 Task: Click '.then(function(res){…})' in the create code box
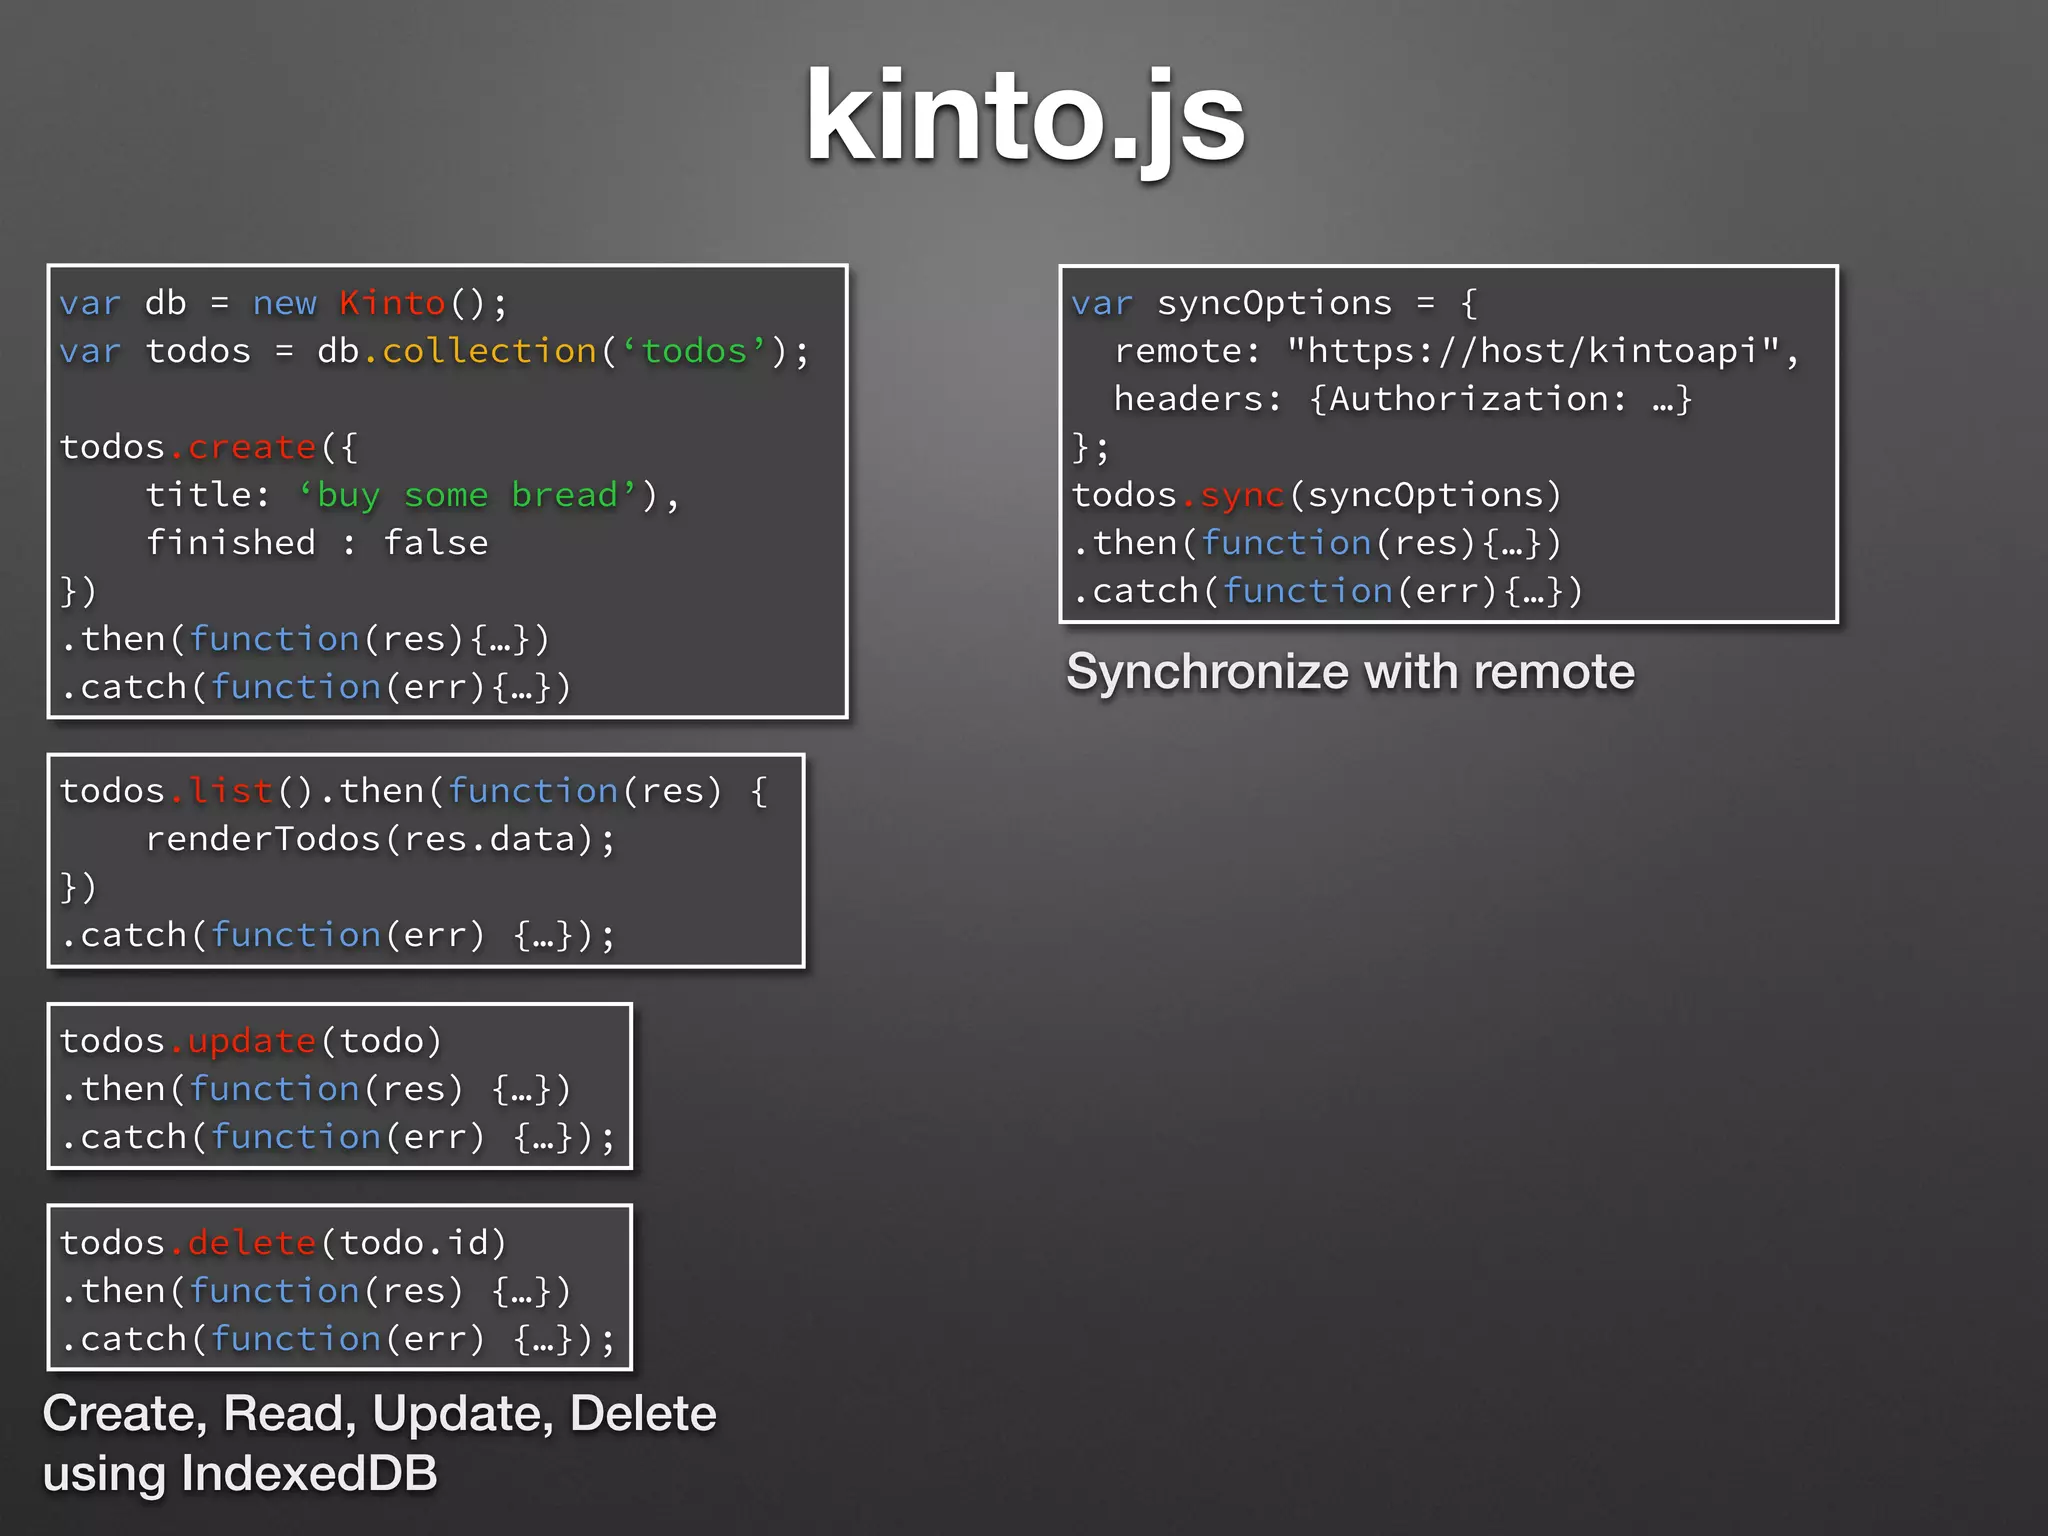point(305,639)
